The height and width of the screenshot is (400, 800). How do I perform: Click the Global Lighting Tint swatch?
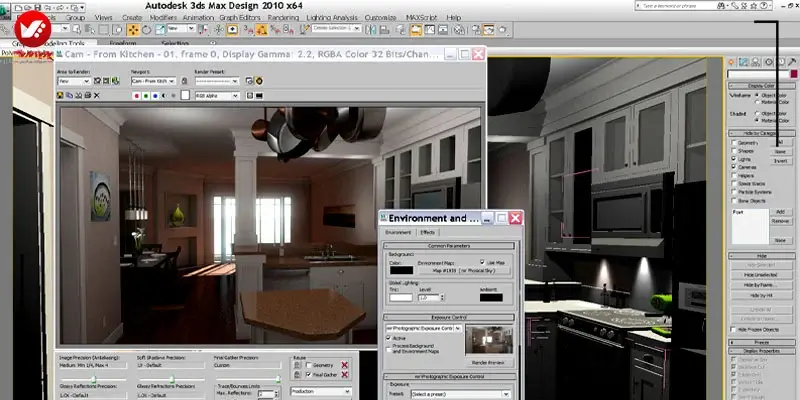coord(401,297)
